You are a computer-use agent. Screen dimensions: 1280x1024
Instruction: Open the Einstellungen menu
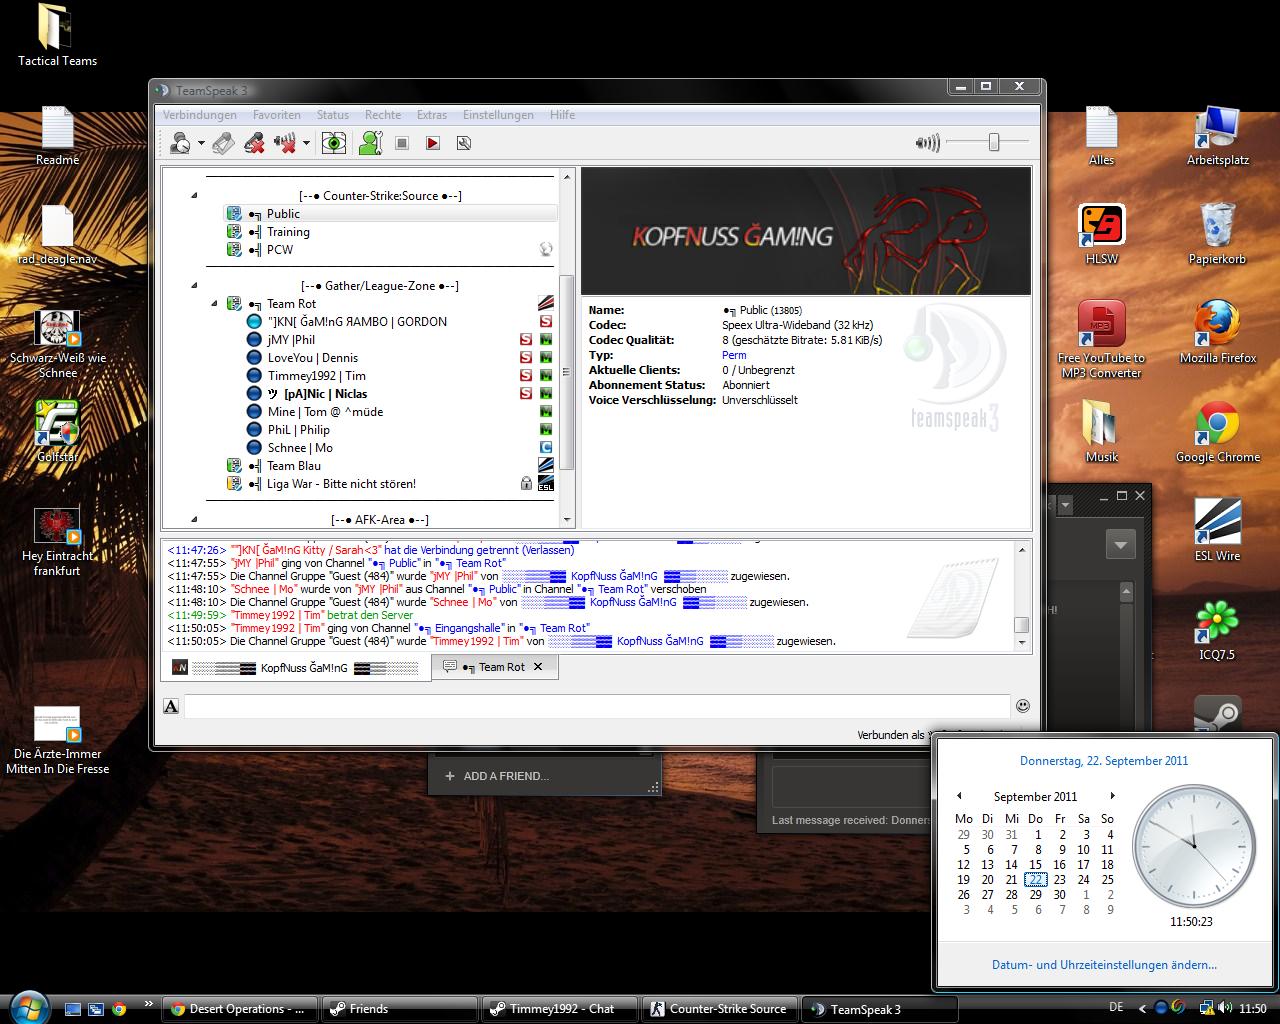coord(498,115)
